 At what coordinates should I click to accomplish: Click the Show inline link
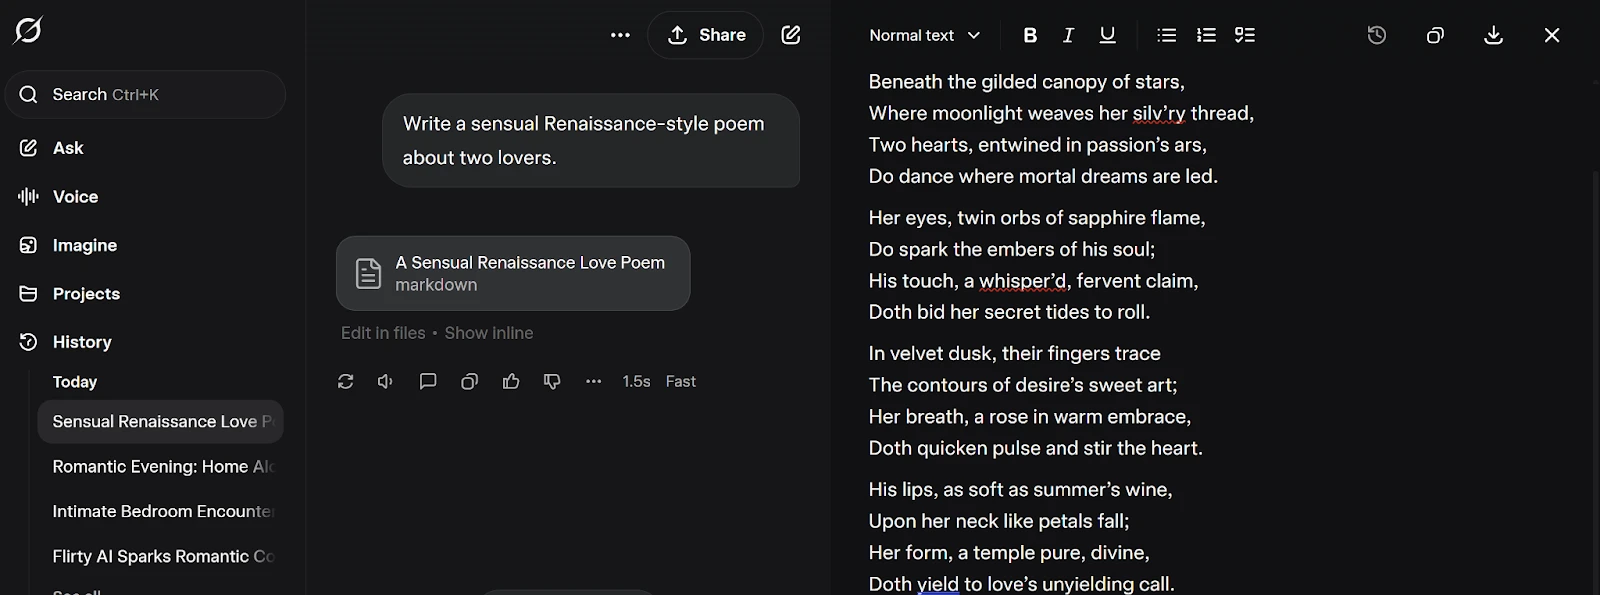point(488,333)
